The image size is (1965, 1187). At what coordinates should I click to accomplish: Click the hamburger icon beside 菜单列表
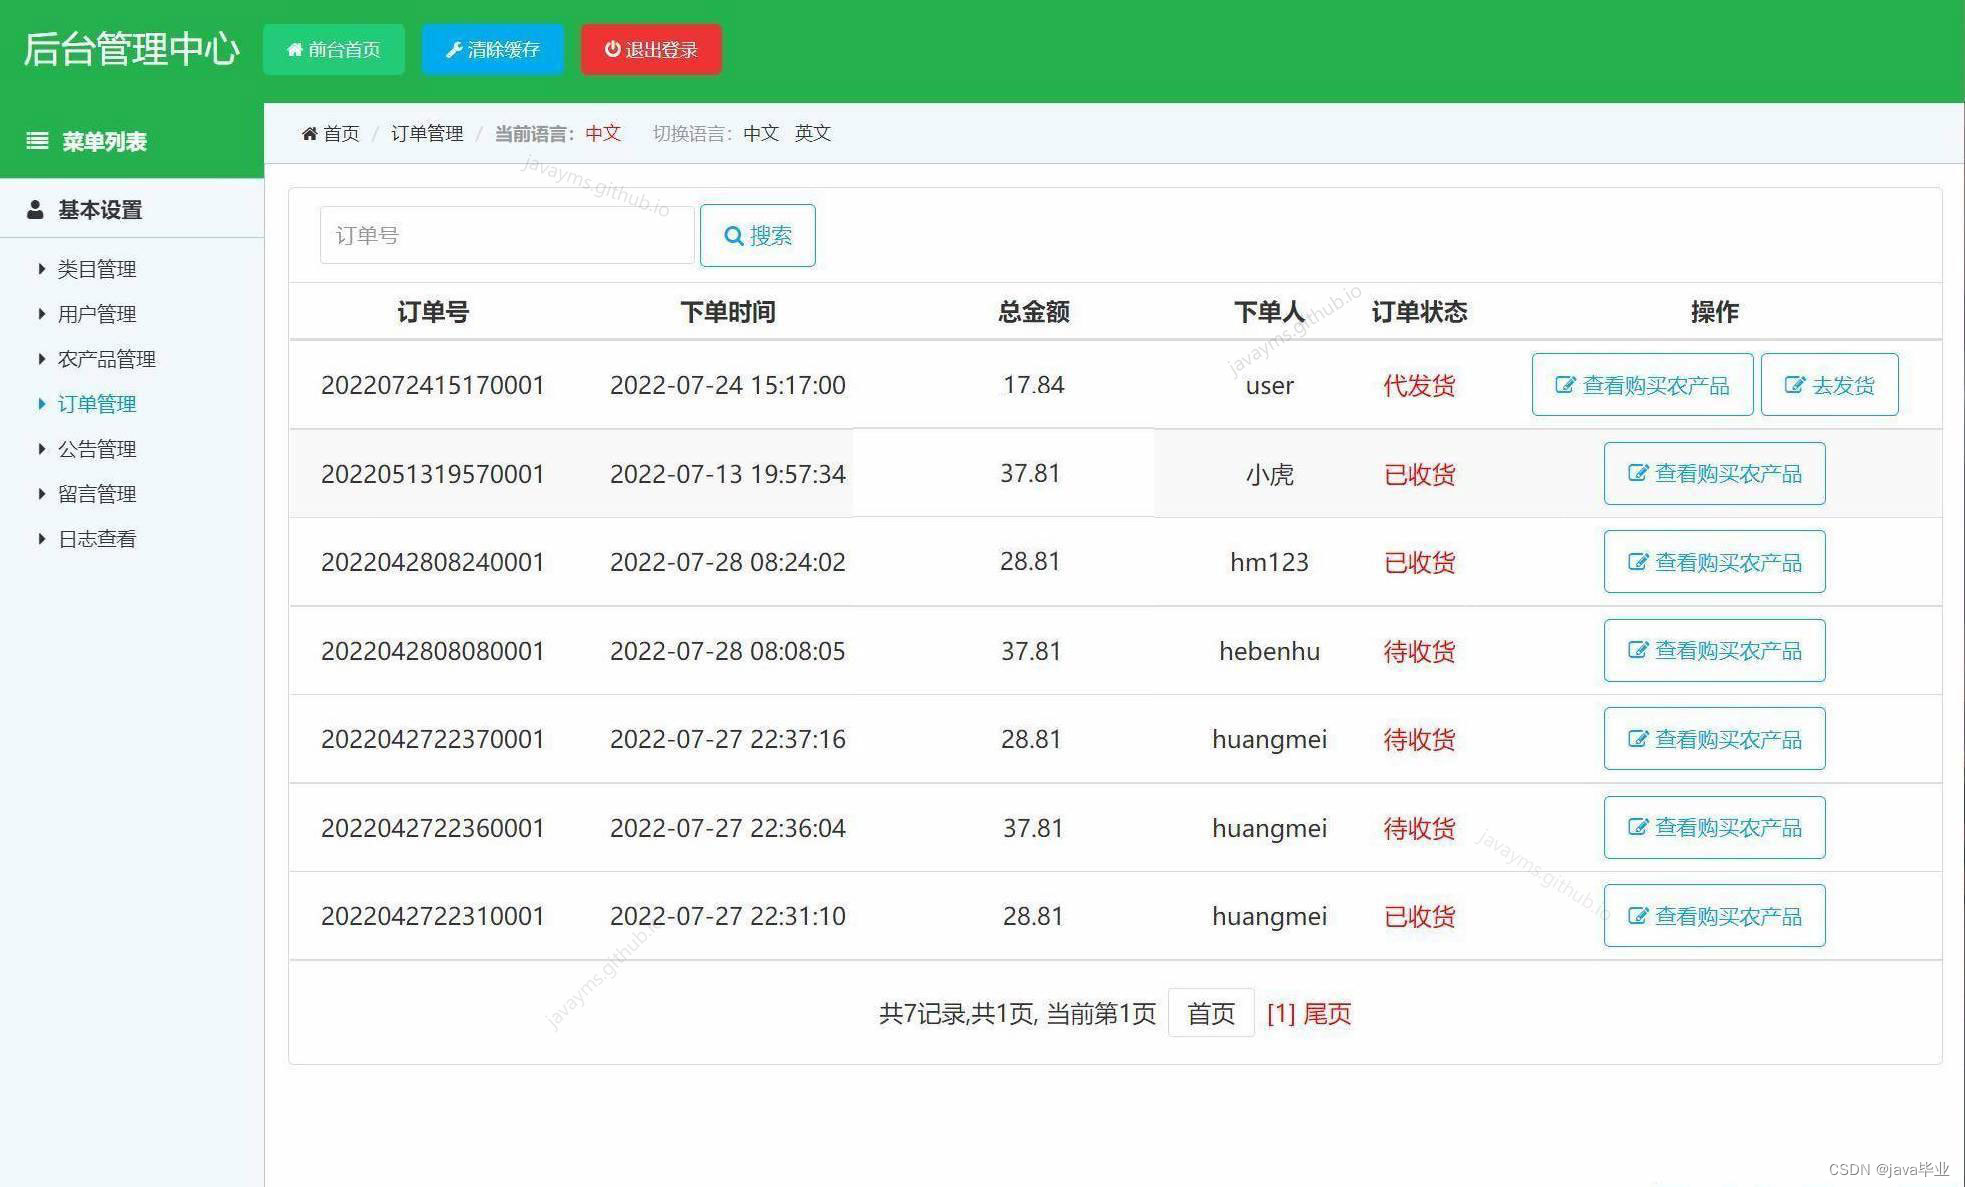click(x=37, y=141)
